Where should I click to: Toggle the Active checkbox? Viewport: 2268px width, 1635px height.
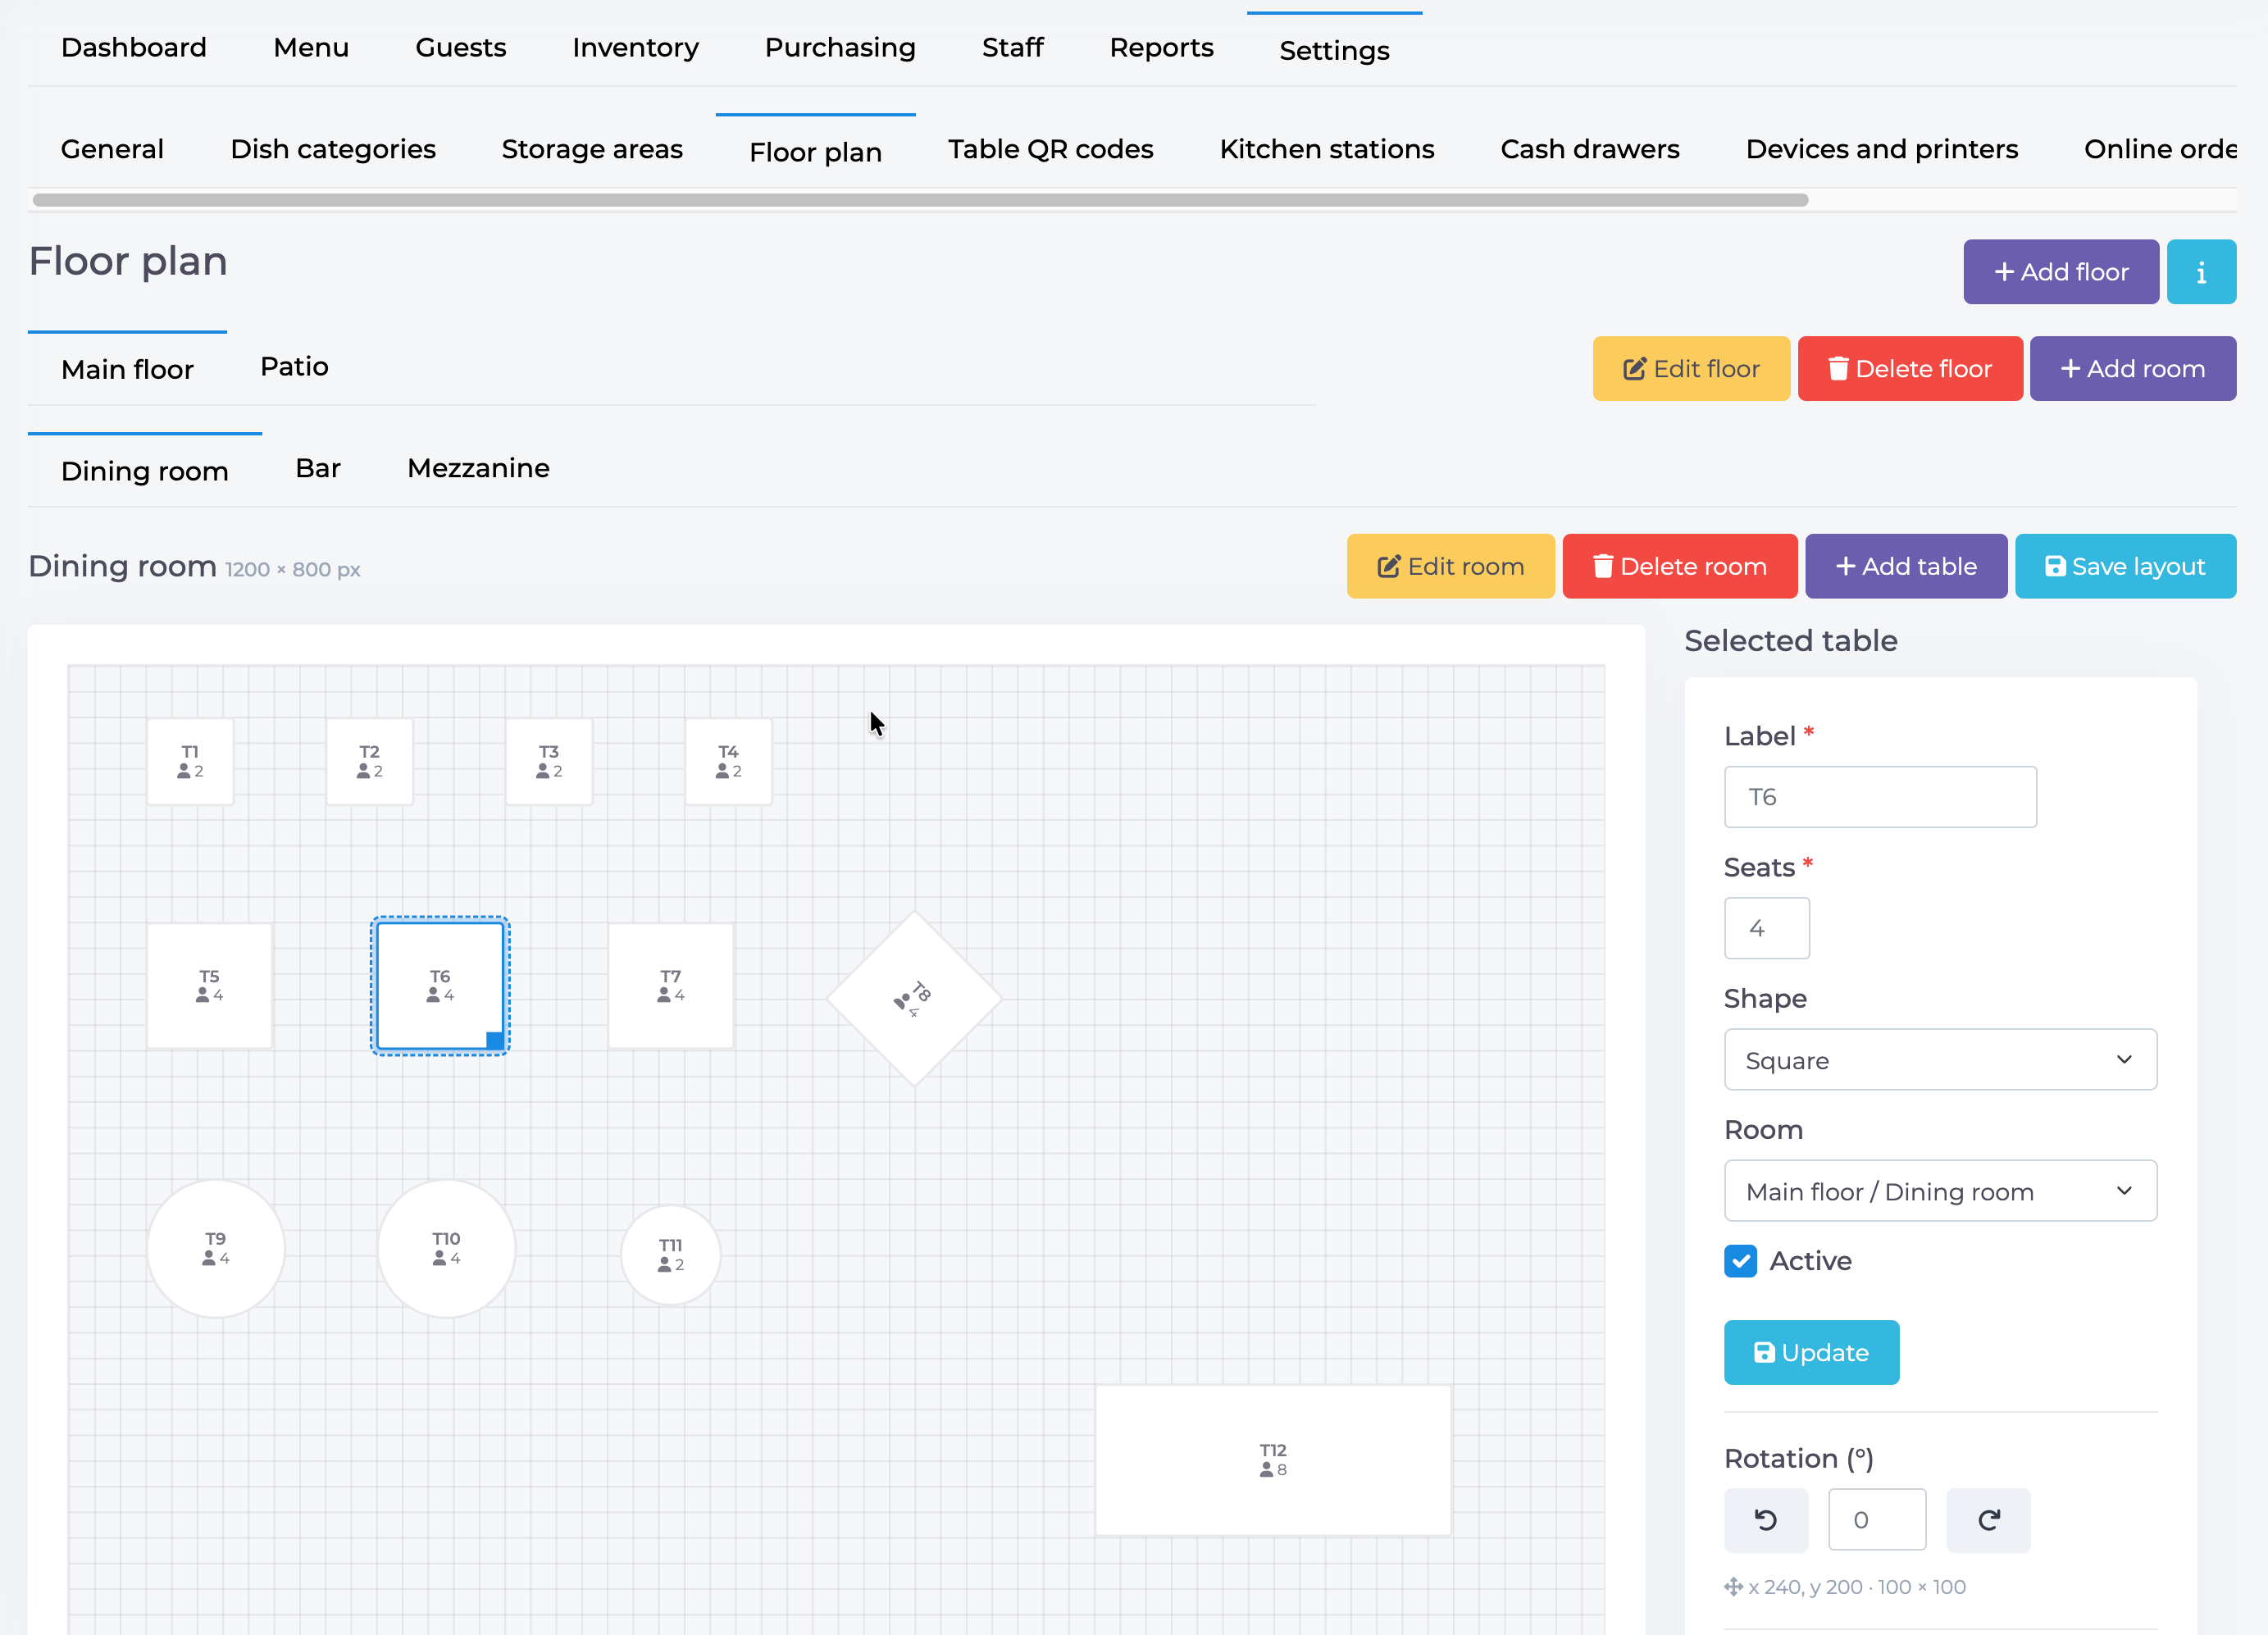(x=1740, y=1261)
